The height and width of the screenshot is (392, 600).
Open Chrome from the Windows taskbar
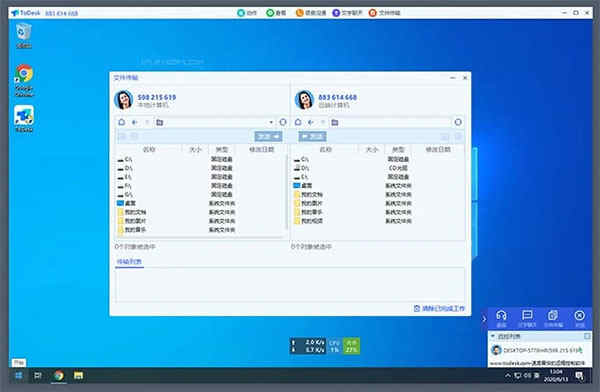coord(59,376)
